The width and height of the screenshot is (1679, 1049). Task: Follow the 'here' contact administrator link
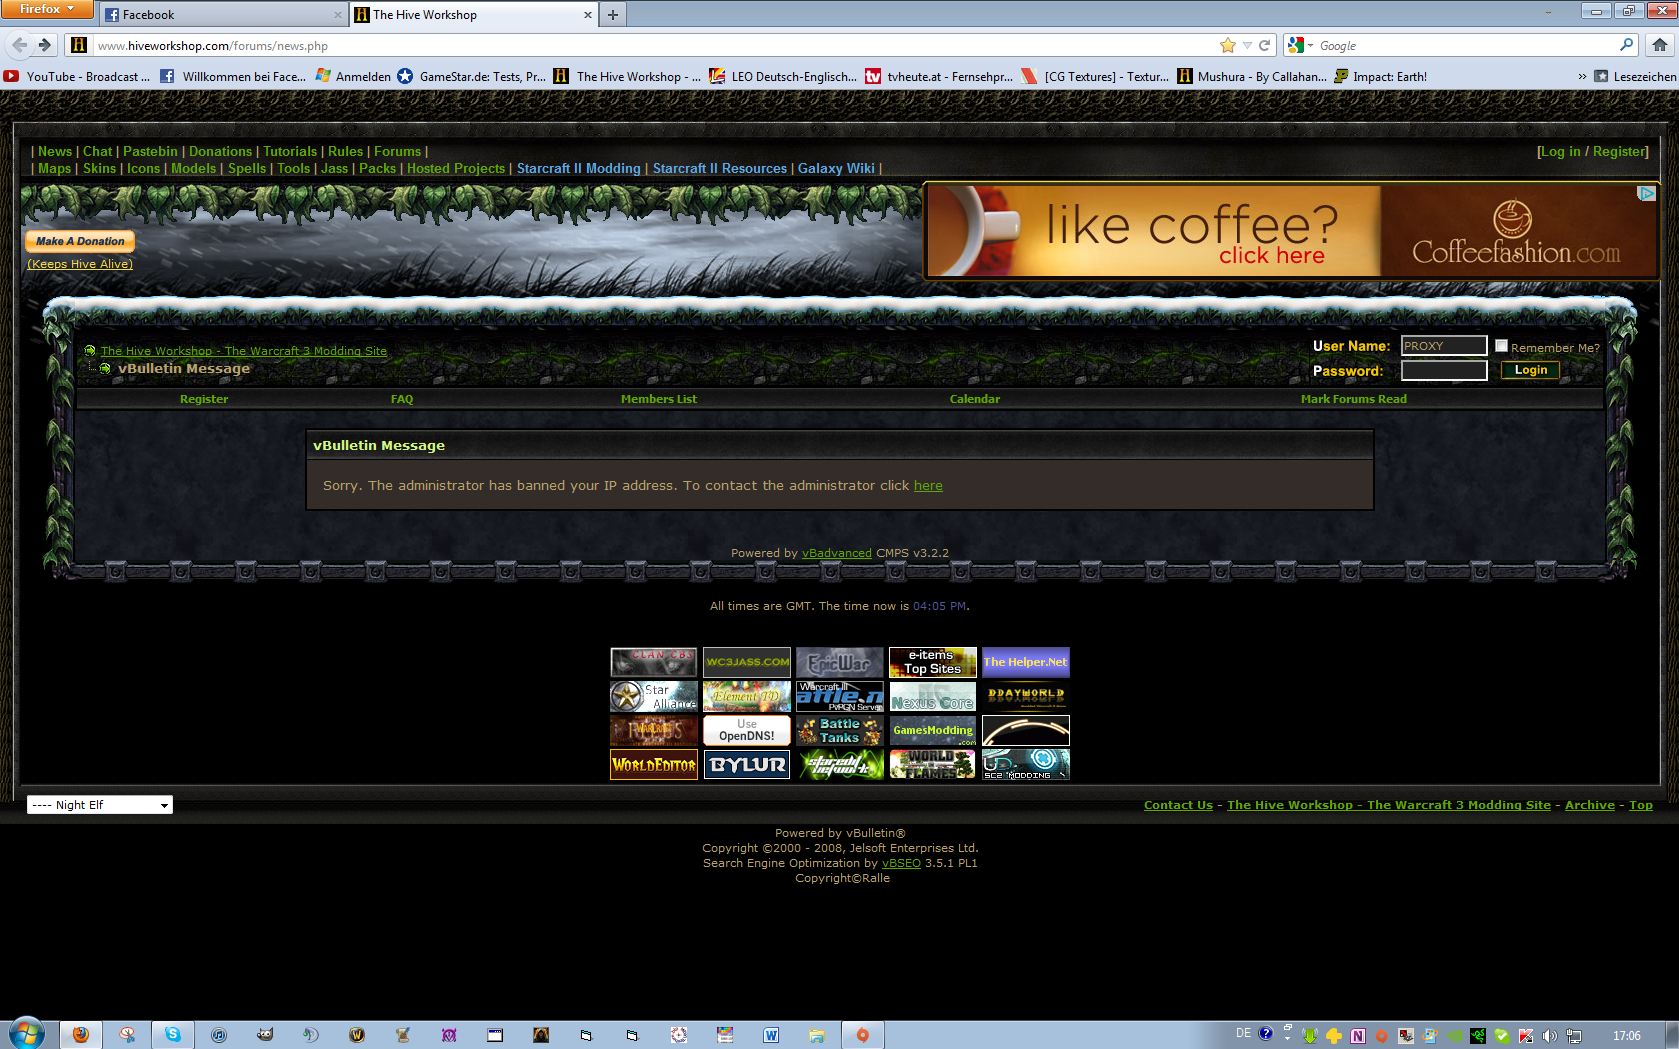coord(928,486)
